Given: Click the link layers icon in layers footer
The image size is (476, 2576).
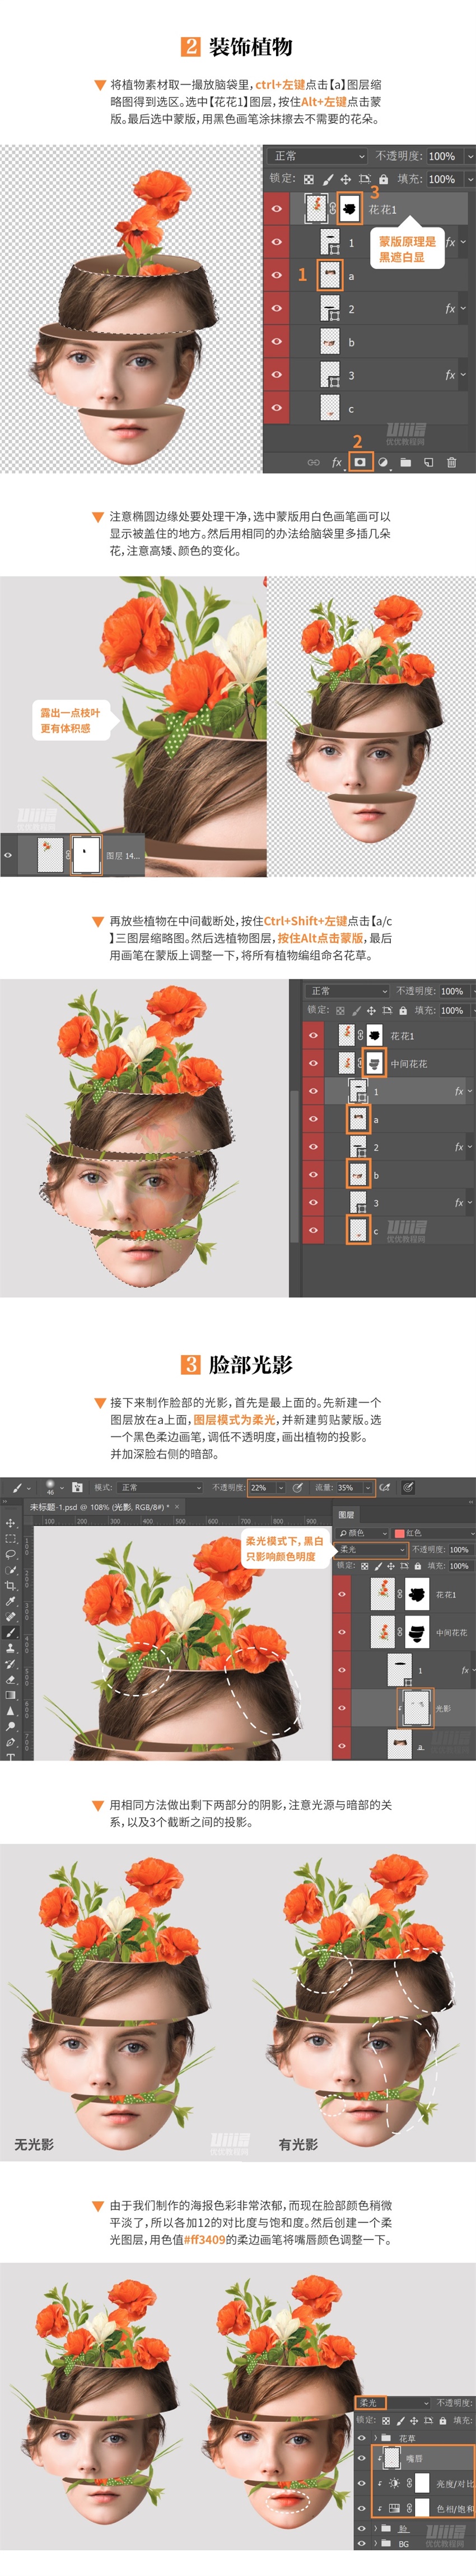Looking at the screenshot, I should (314, 463).
